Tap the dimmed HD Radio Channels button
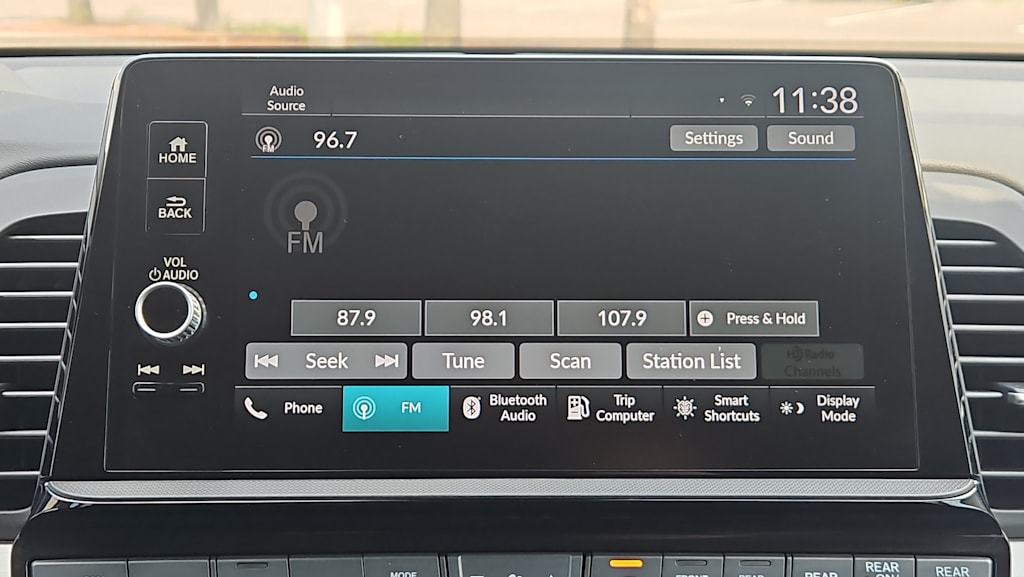This screenshot has height=577, width=1024. tap(812, 362)
